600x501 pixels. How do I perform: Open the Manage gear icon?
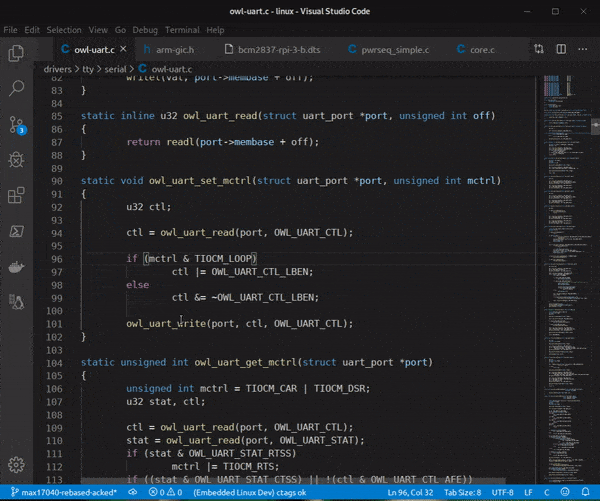(16, 465)
